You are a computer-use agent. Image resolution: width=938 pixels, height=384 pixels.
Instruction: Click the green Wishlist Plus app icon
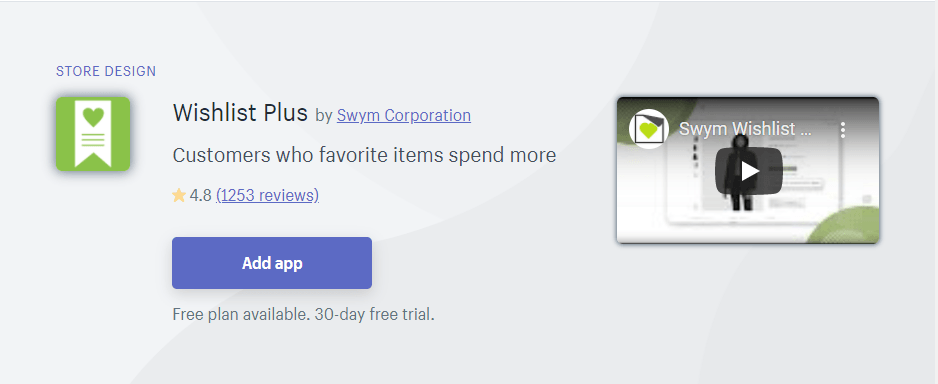[x=93, y=134]
